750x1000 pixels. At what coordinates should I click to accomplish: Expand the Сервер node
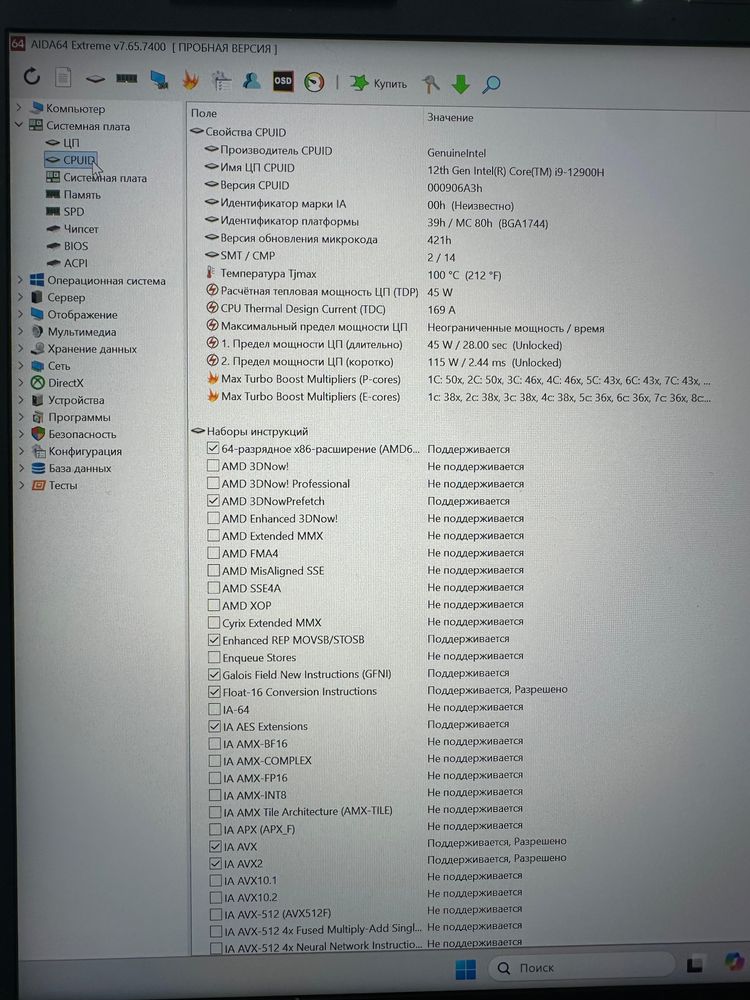click(20, 297)
